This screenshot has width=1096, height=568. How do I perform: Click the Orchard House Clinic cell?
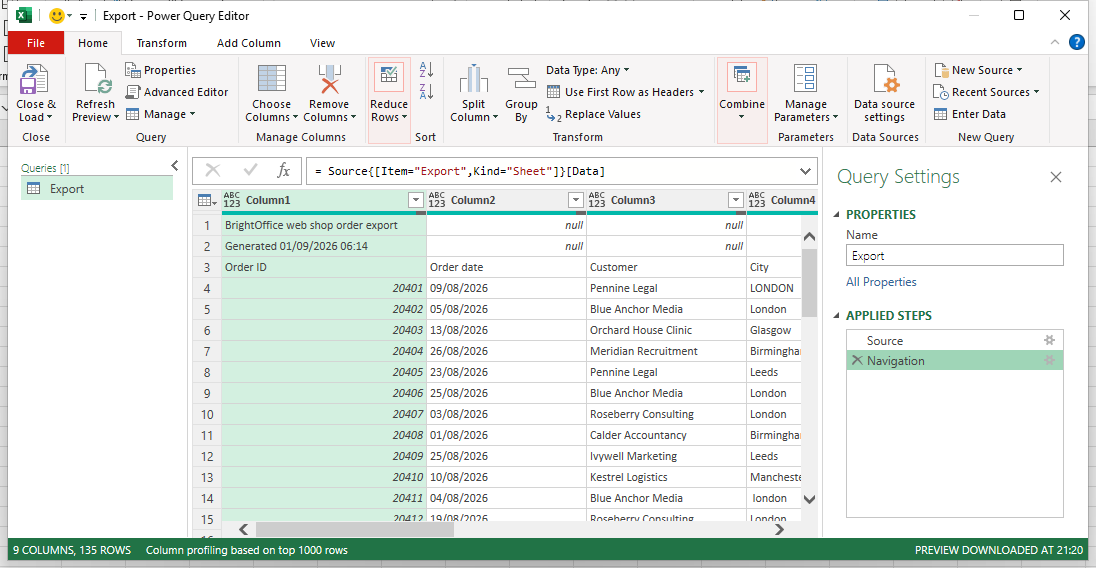click(x=666, y=330)
